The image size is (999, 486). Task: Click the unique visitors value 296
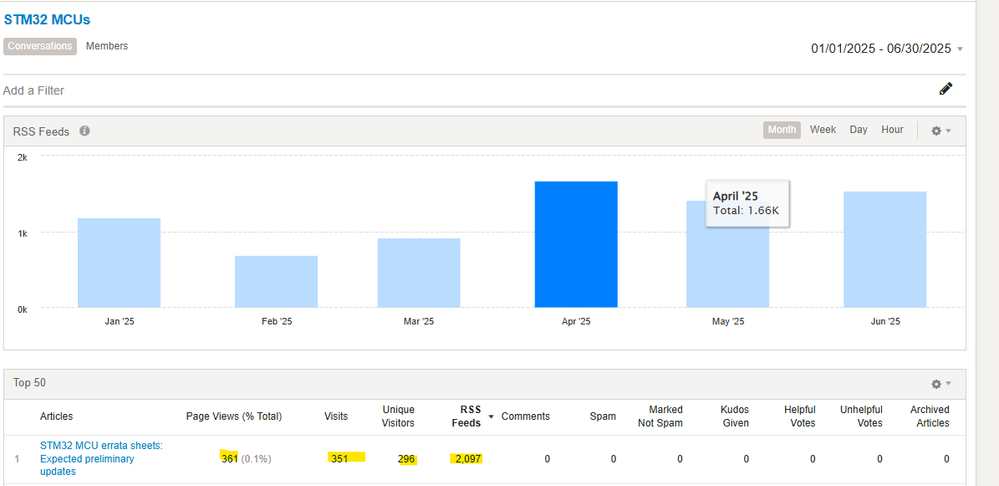coord(406,459)
